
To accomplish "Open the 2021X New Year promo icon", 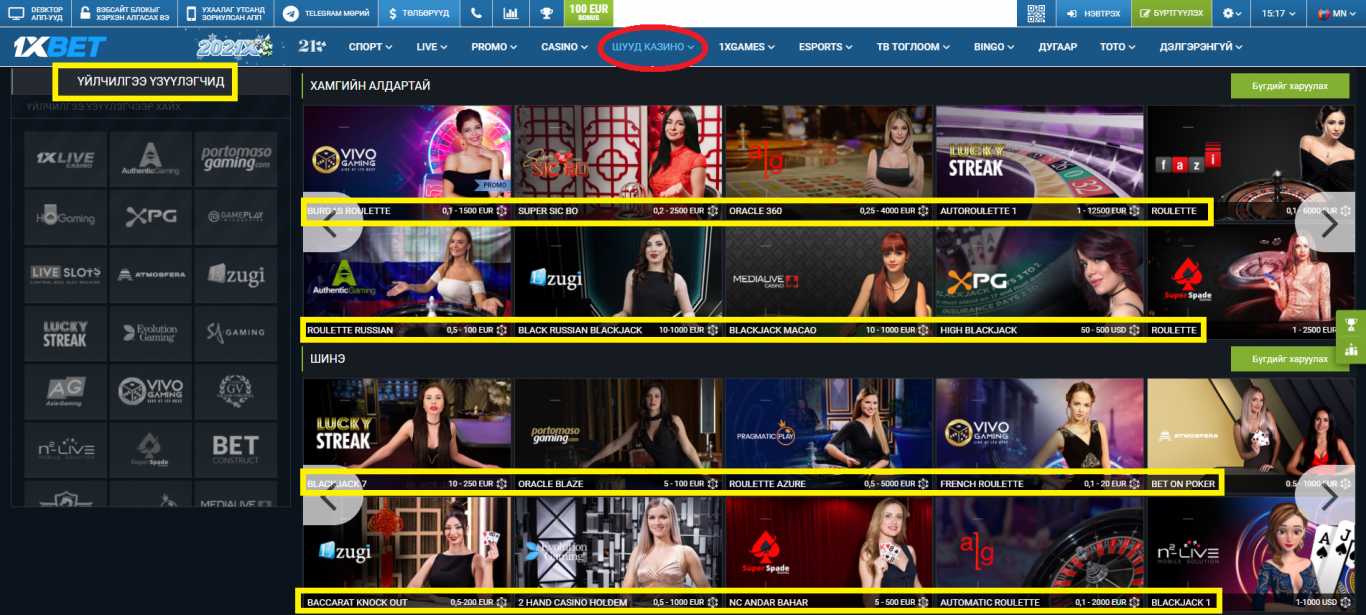I will coord(235,46).
